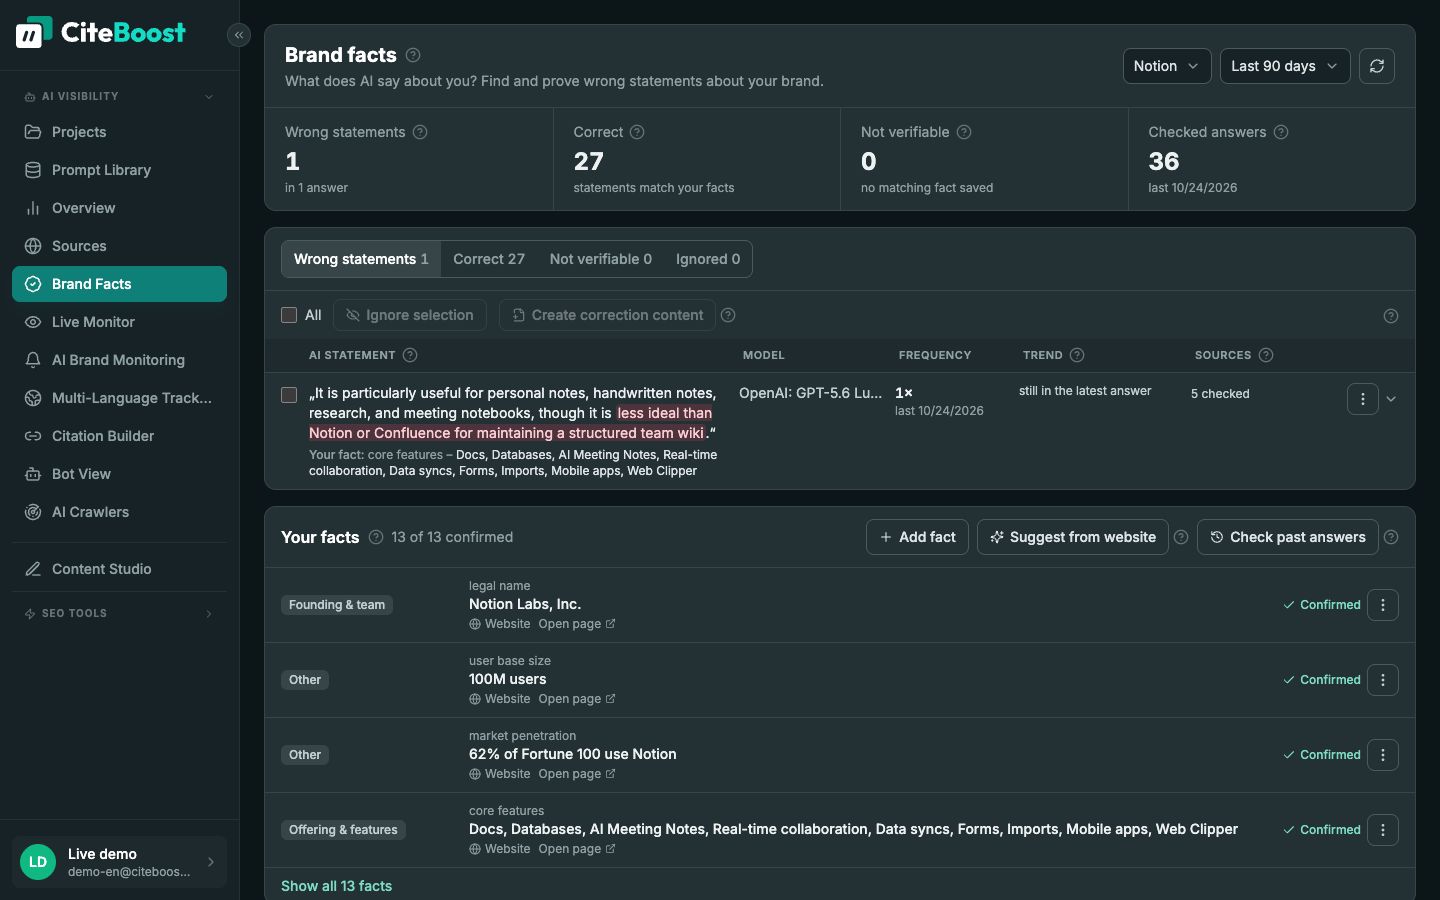1440x900 pixels.
Task: Click the info icon next to Checked answers
Action: (1281, 132)
